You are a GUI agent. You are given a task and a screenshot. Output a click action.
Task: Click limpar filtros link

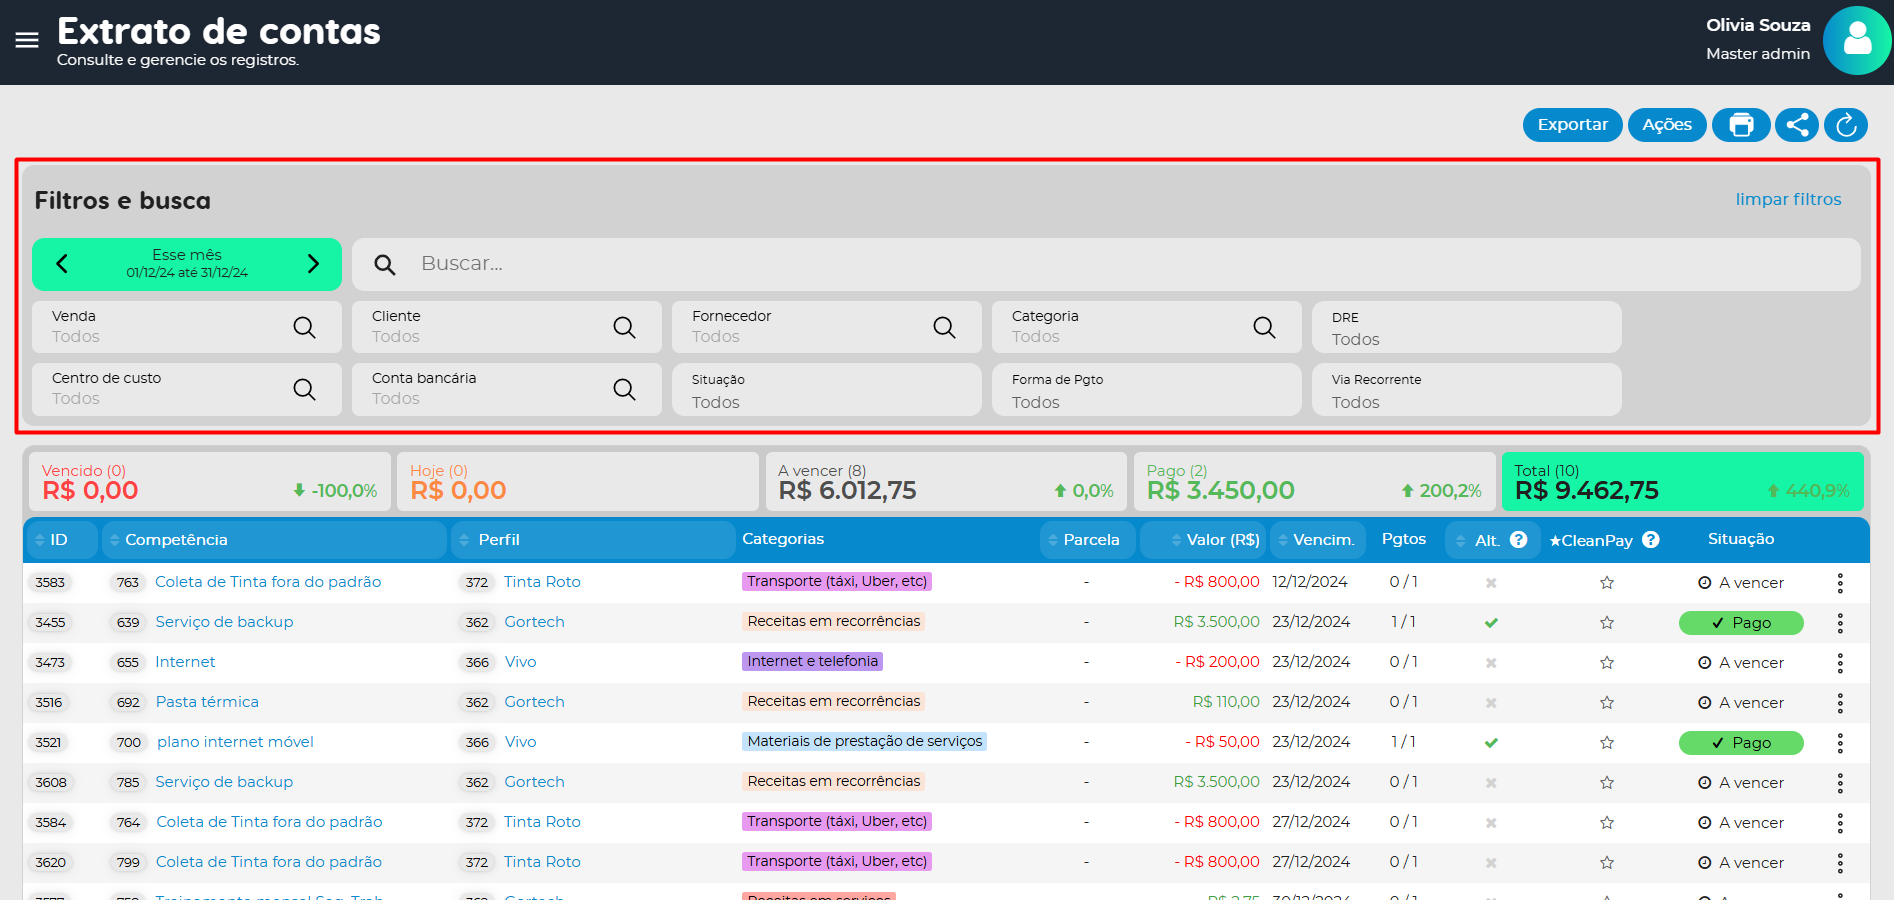click(x=1788, y=199)
